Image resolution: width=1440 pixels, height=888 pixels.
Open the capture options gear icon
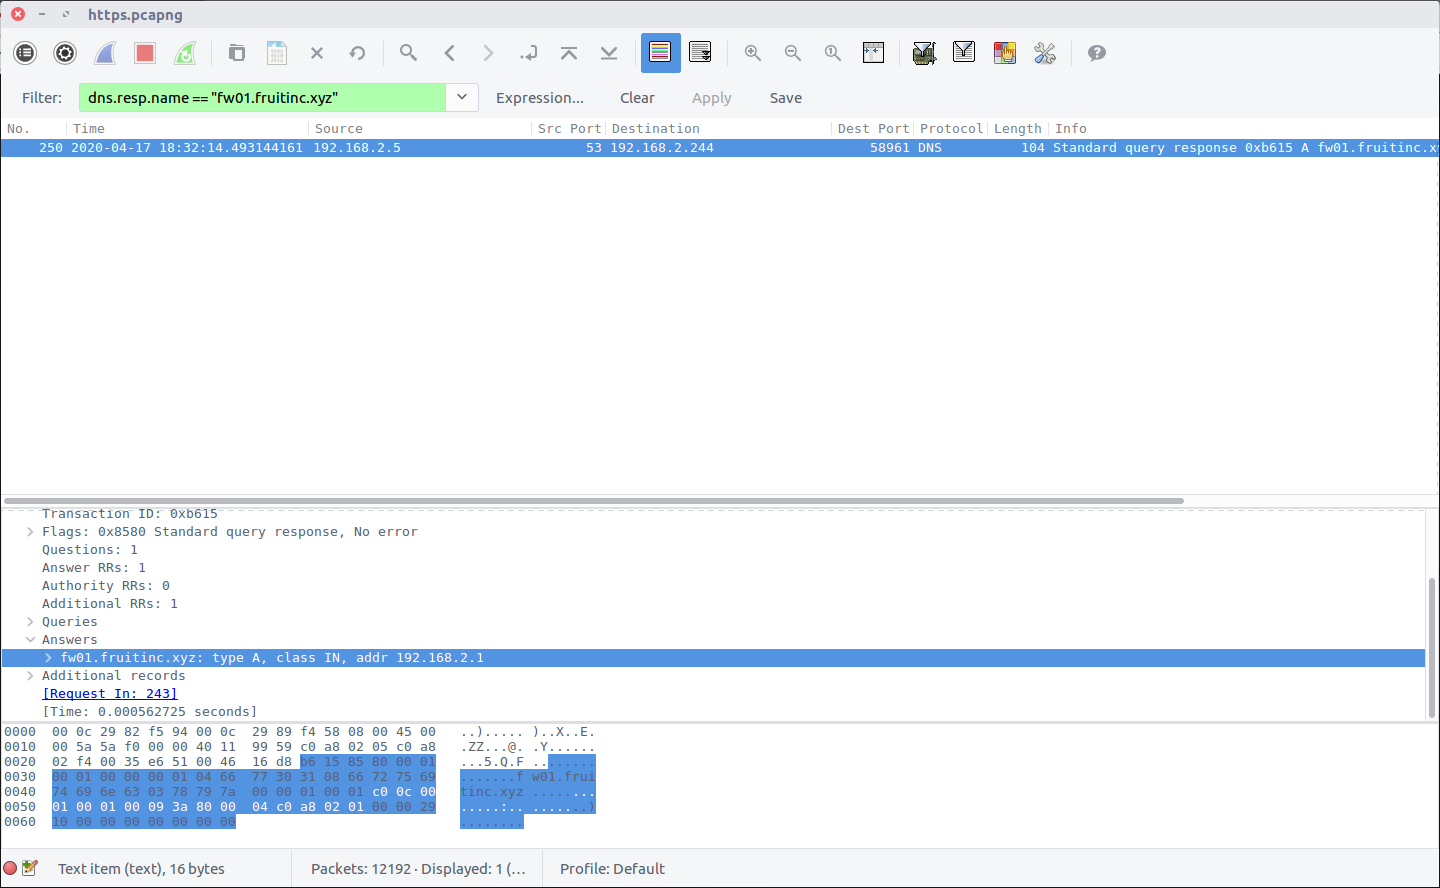pos(65,53)
